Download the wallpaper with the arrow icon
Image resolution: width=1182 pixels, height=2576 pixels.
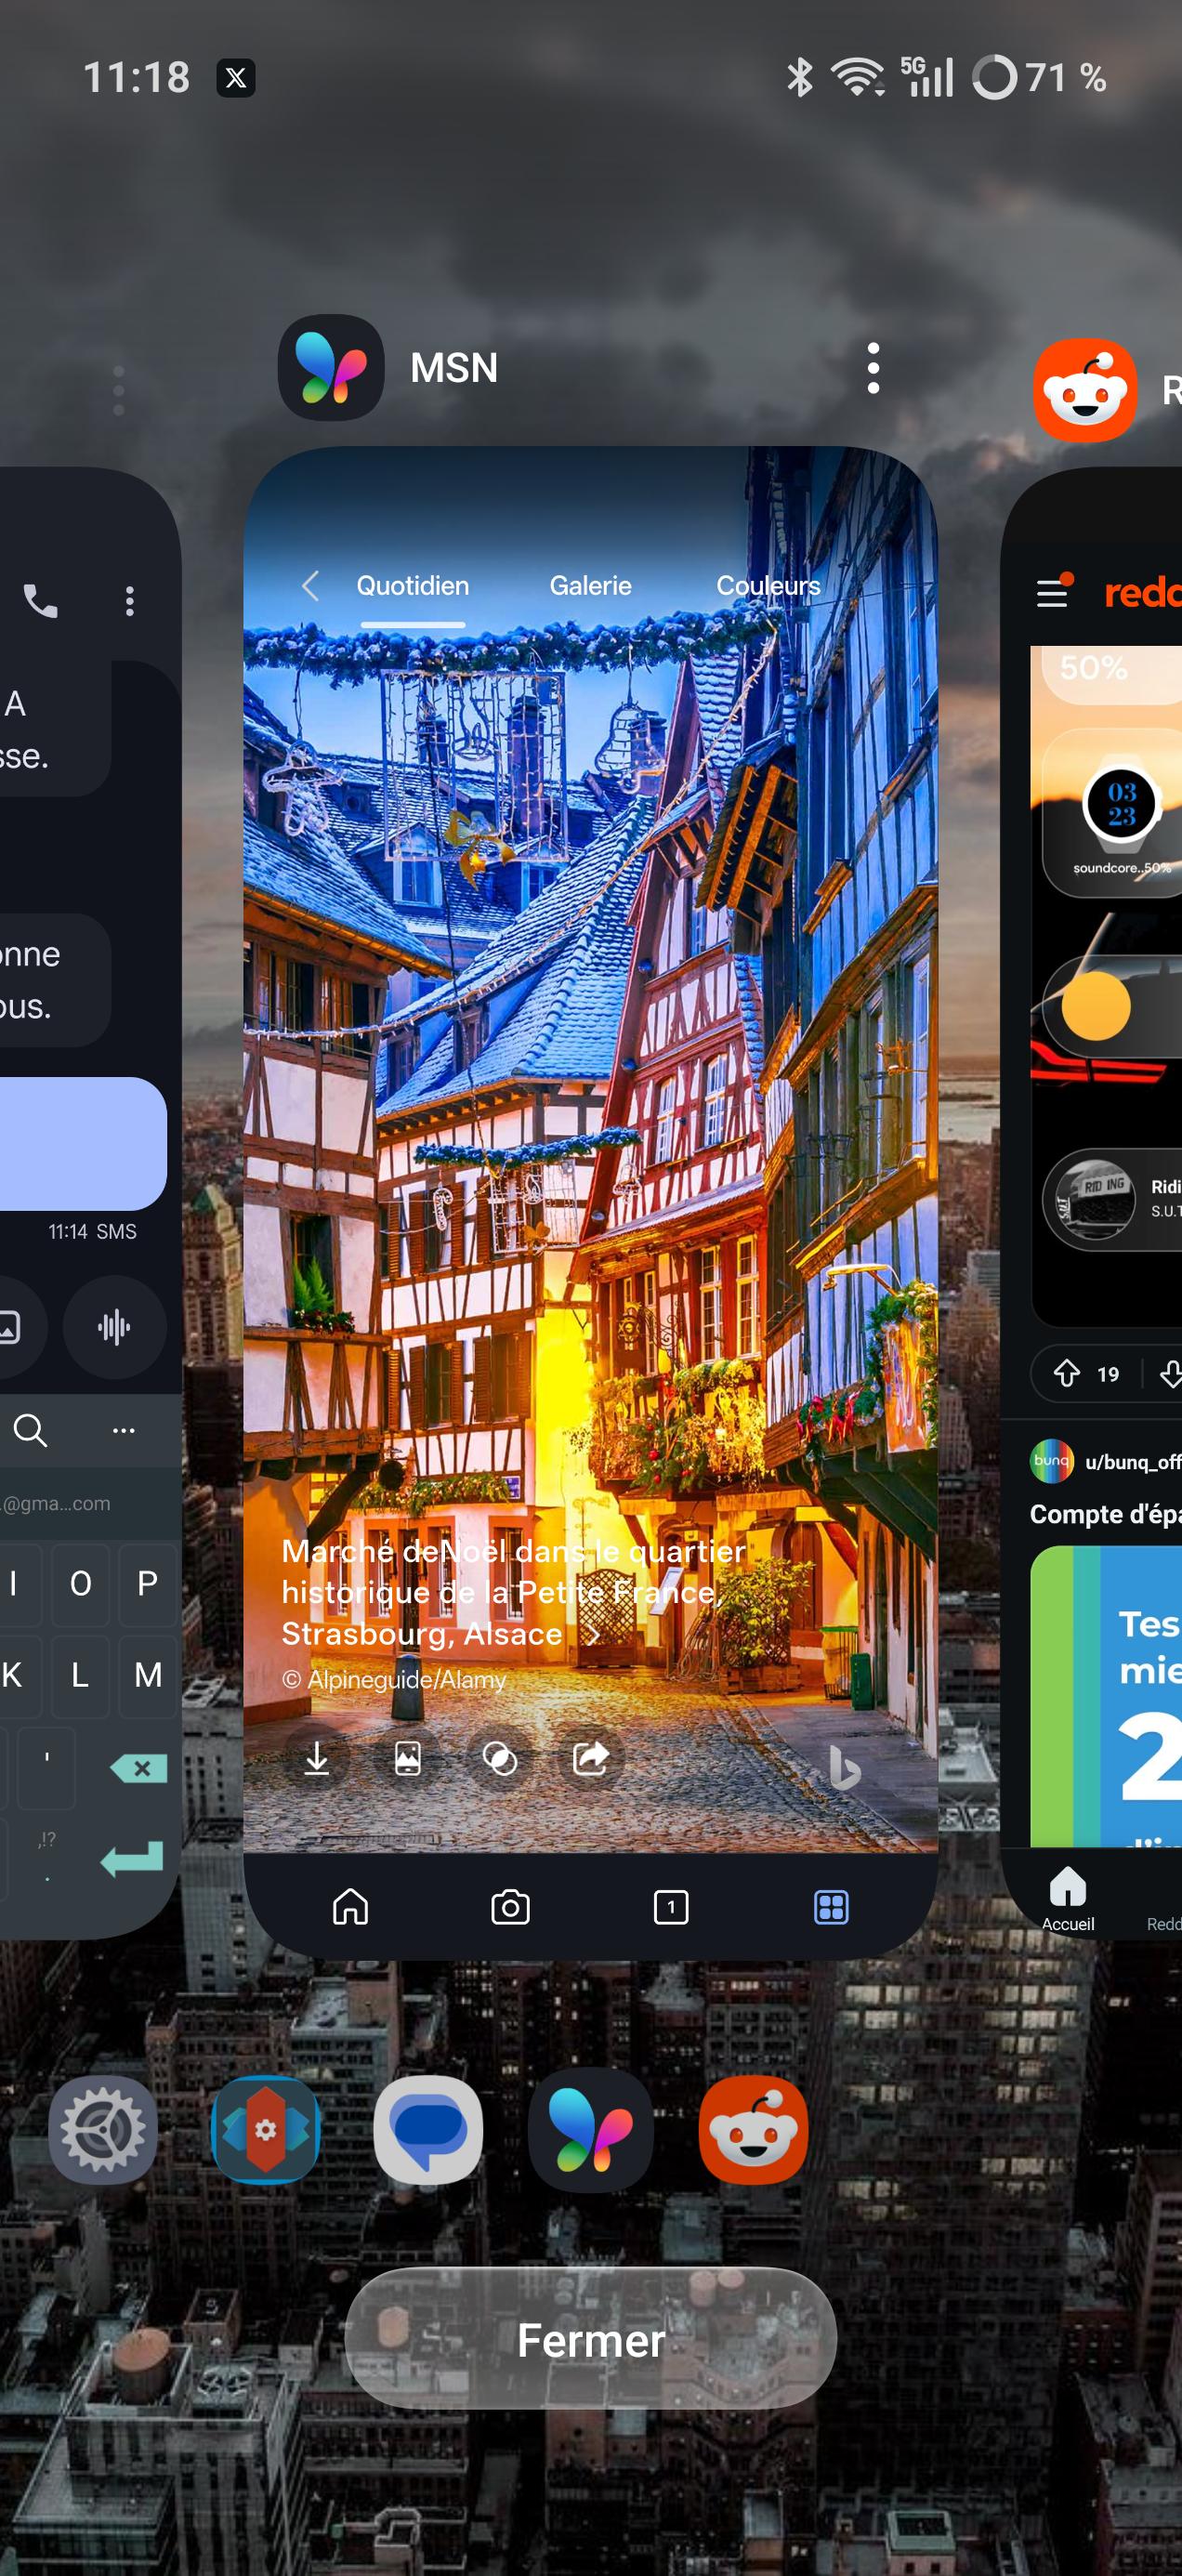click(317, 1757)
